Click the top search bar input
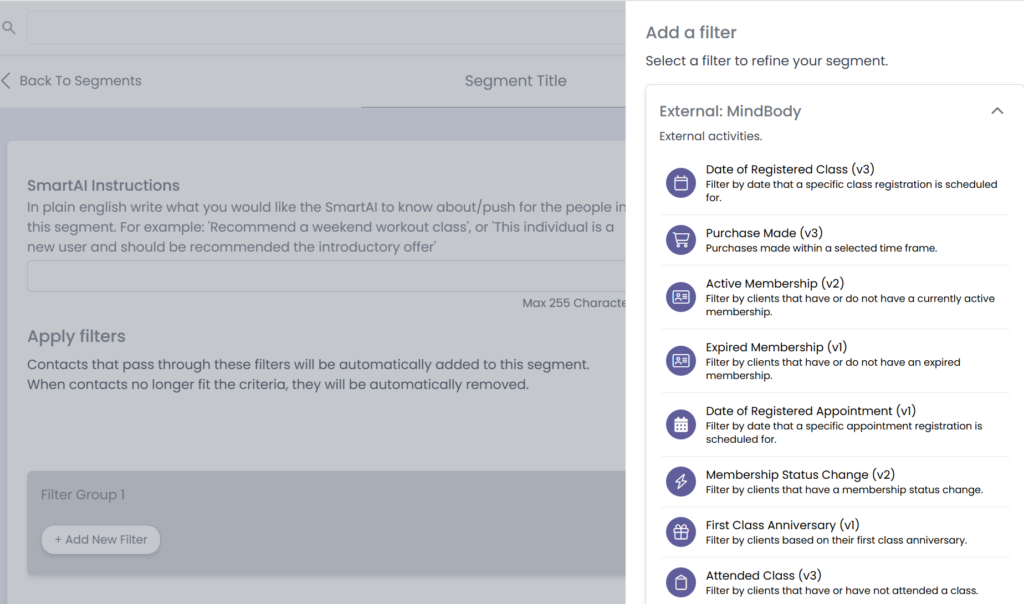 click(x=326, y=28)
